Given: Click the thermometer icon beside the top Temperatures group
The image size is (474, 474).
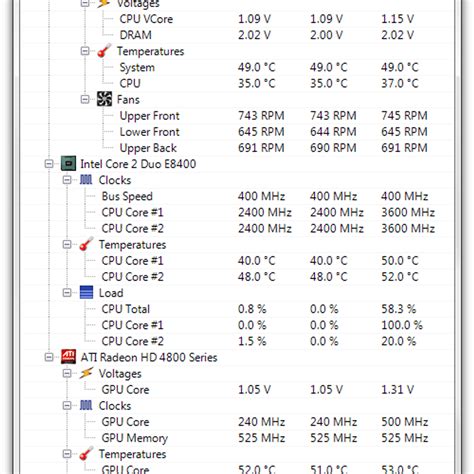Looking at the screenshot, I should point(104,51).
